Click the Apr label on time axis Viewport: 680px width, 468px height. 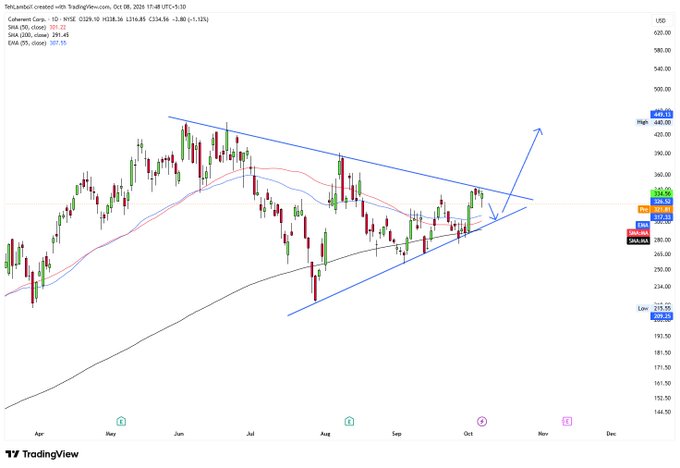point(39,433)
